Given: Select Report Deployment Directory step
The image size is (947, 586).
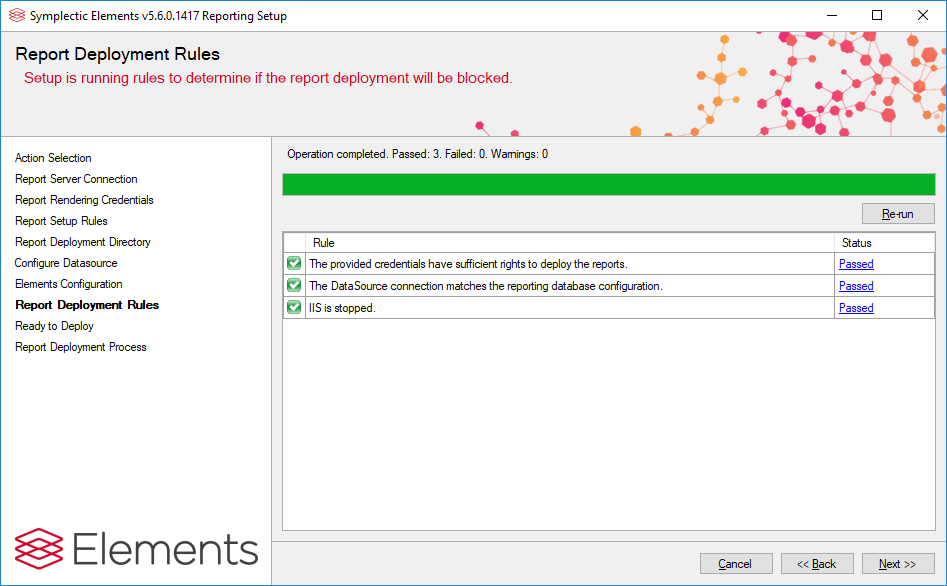Looking at the screenshot, I should [x=83, y=242].
